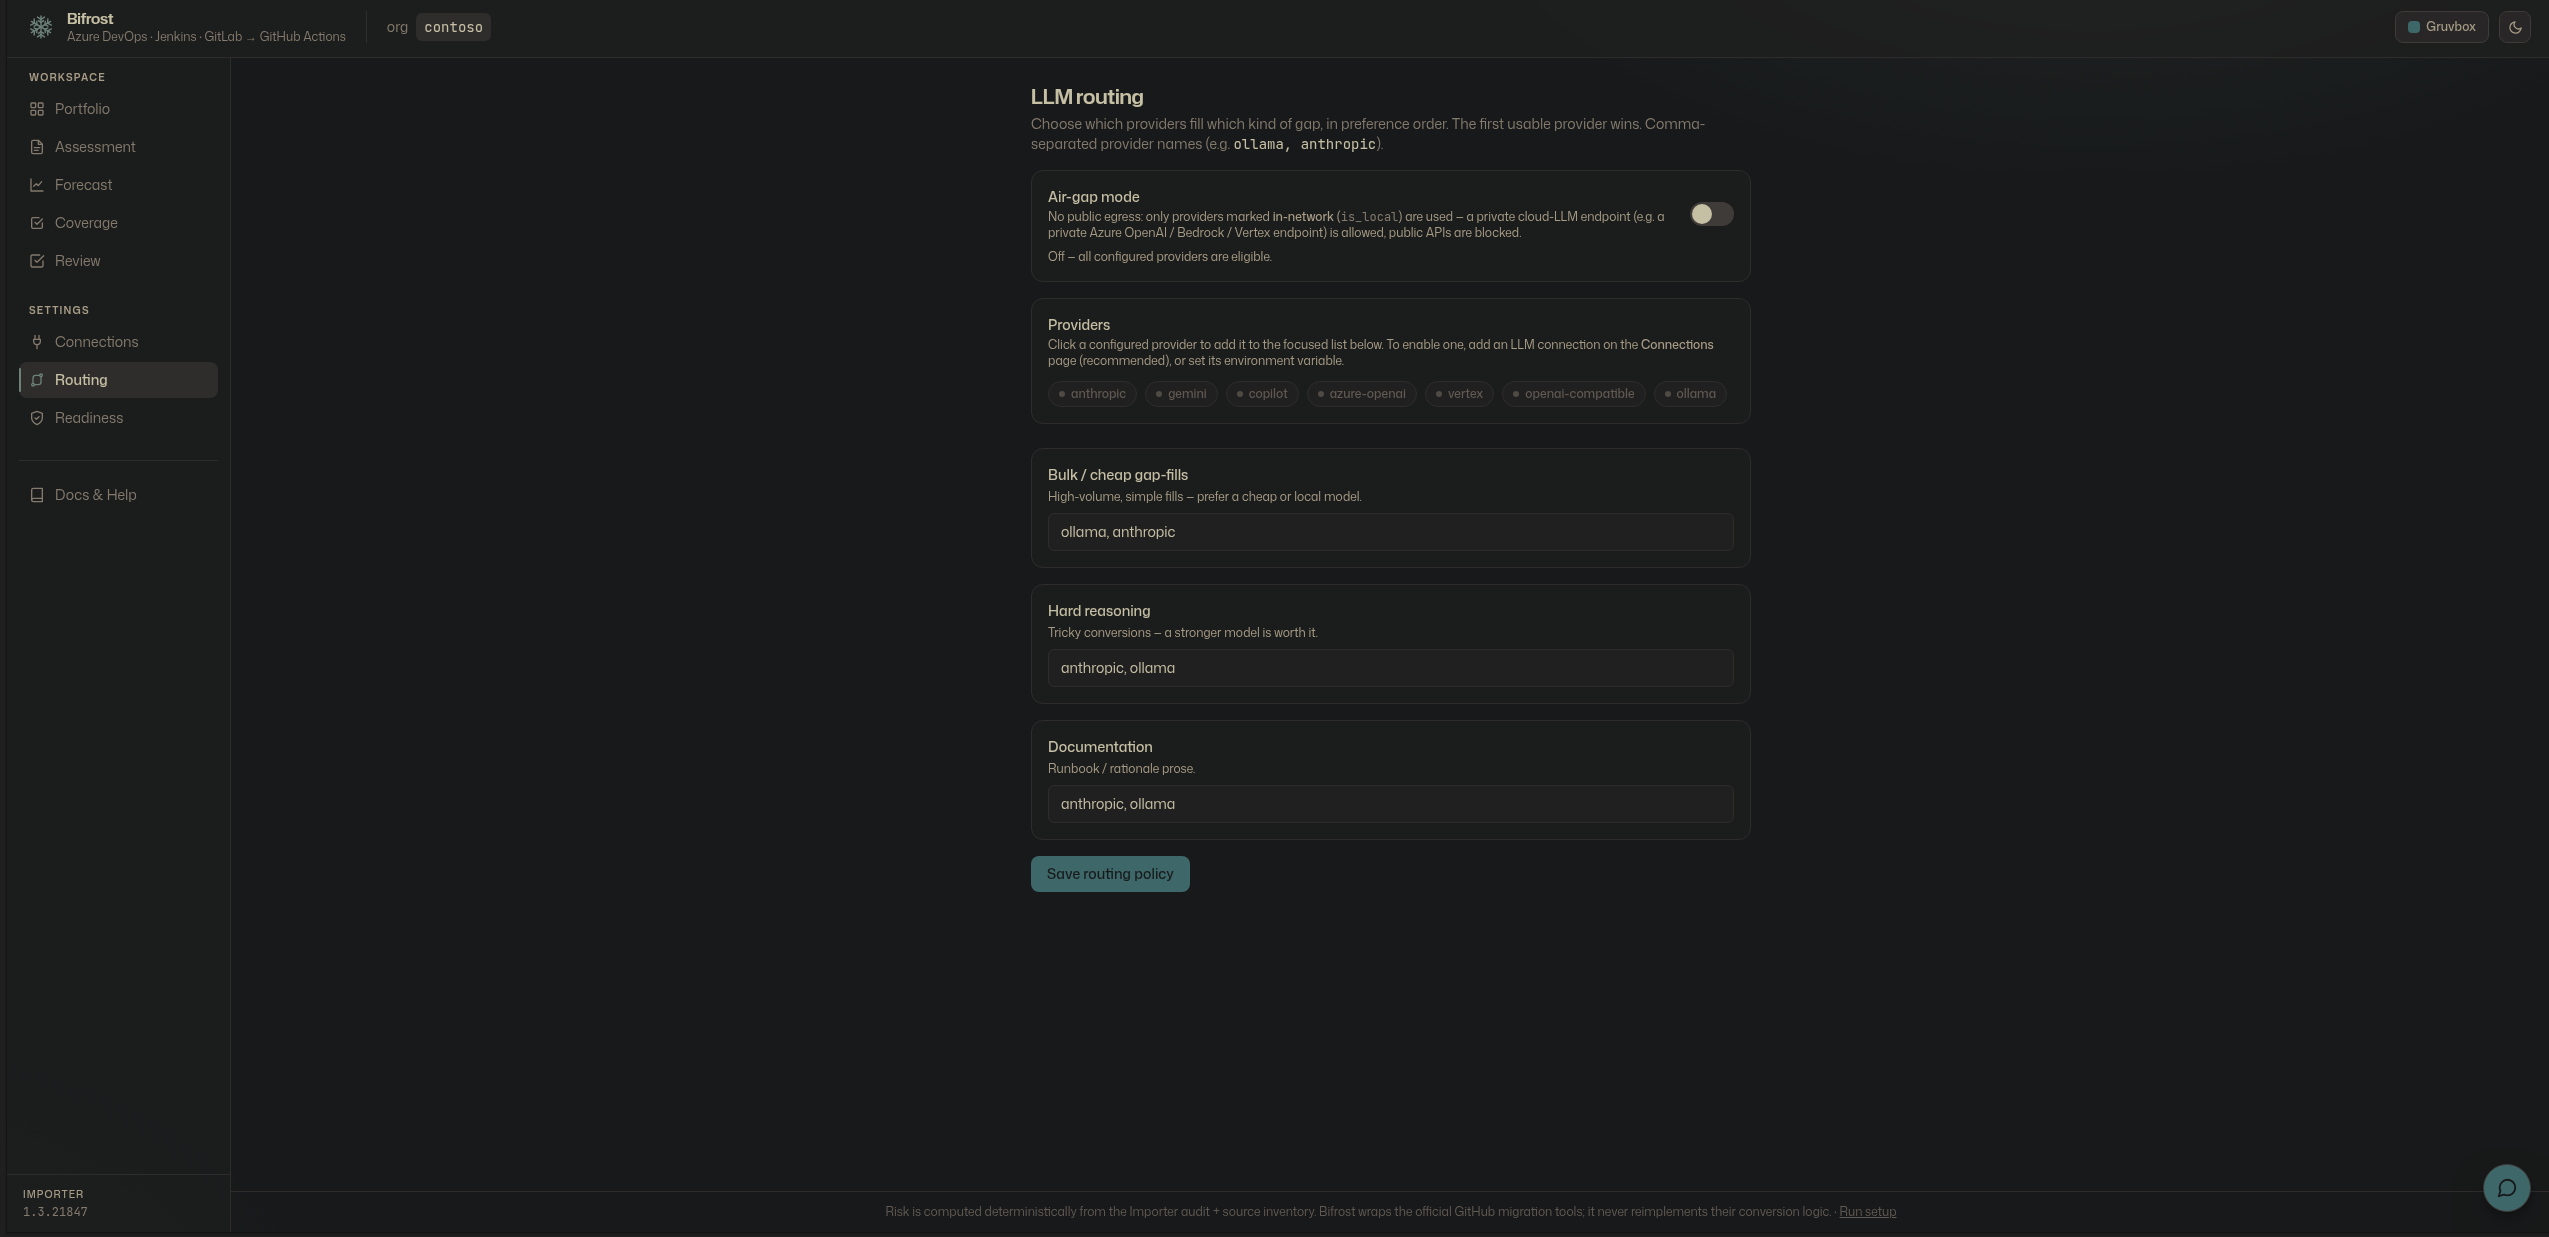
Task: Click the LLM routing heading
Action: coord(1087,97)
